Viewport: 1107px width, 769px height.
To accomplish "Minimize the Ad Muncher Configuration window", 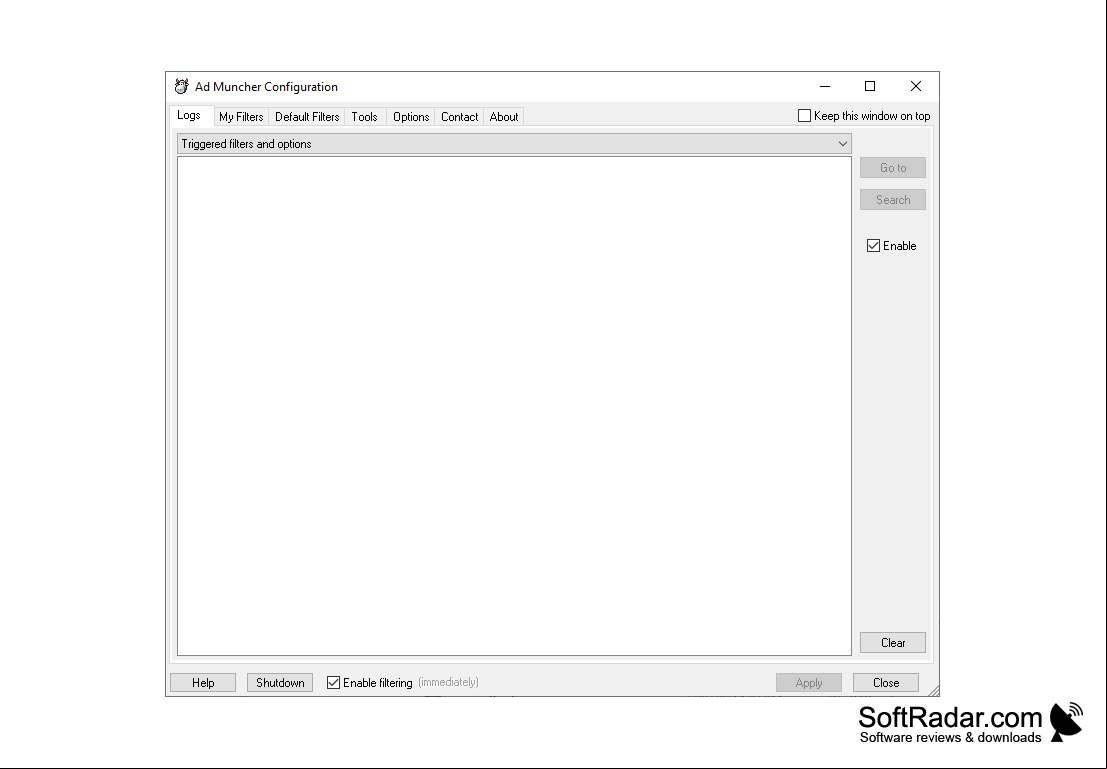I will [x=825, y=86].
